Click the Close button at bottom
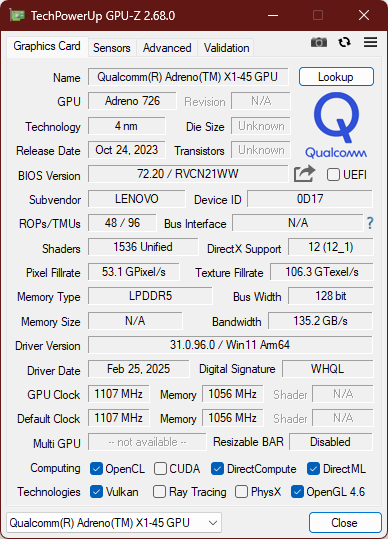Image resolution: width=388 pixels, height=539 pixels. tap(345, 523)
